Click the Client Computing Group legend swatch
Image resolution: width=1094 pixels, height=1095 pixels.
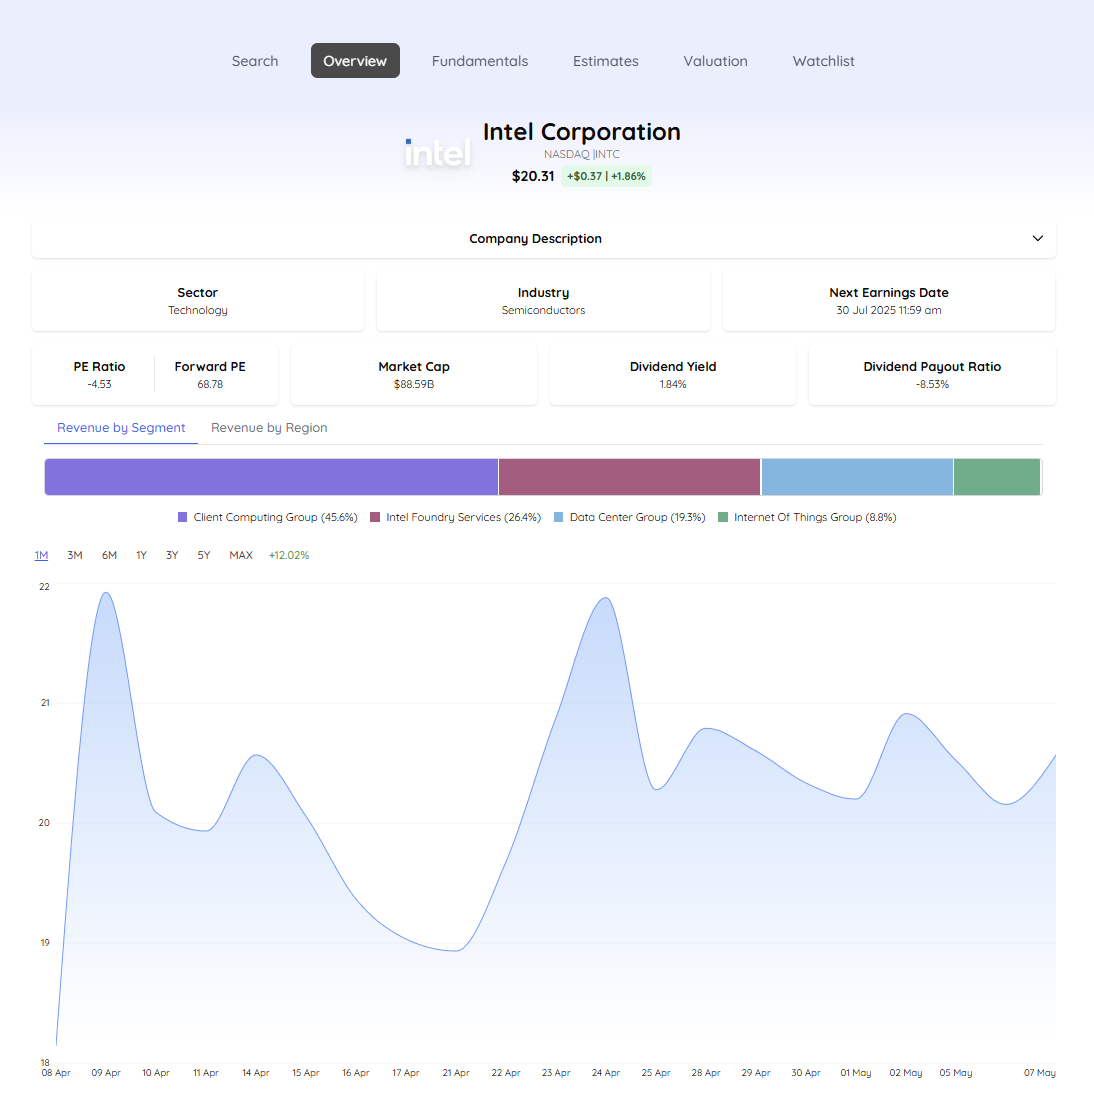(x=182, y=517)
